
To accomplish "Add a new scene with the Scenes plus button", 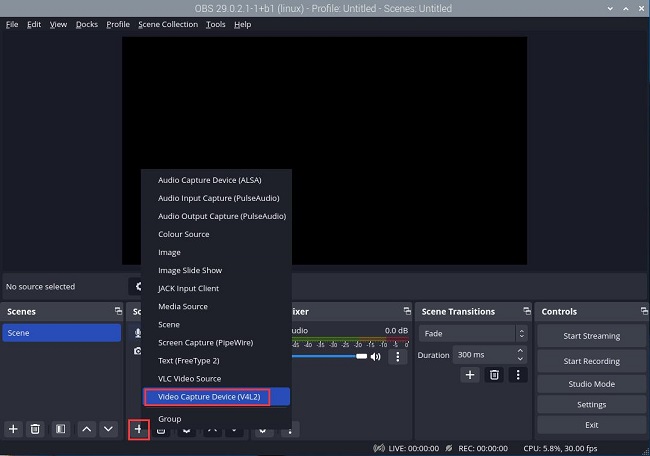I will (x=13, y=429).
